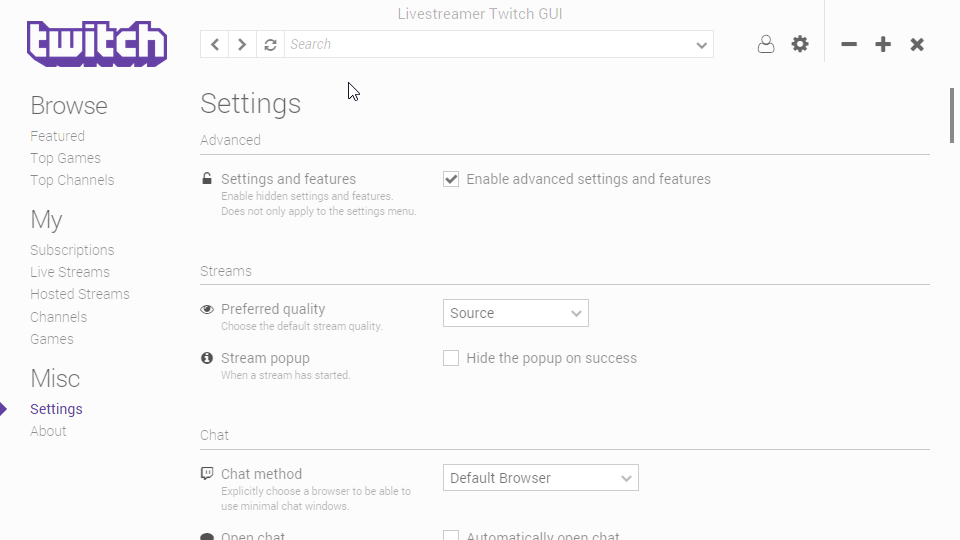Click the Stream popup label
Screen dimensions: 960x540
click(265, 358)
